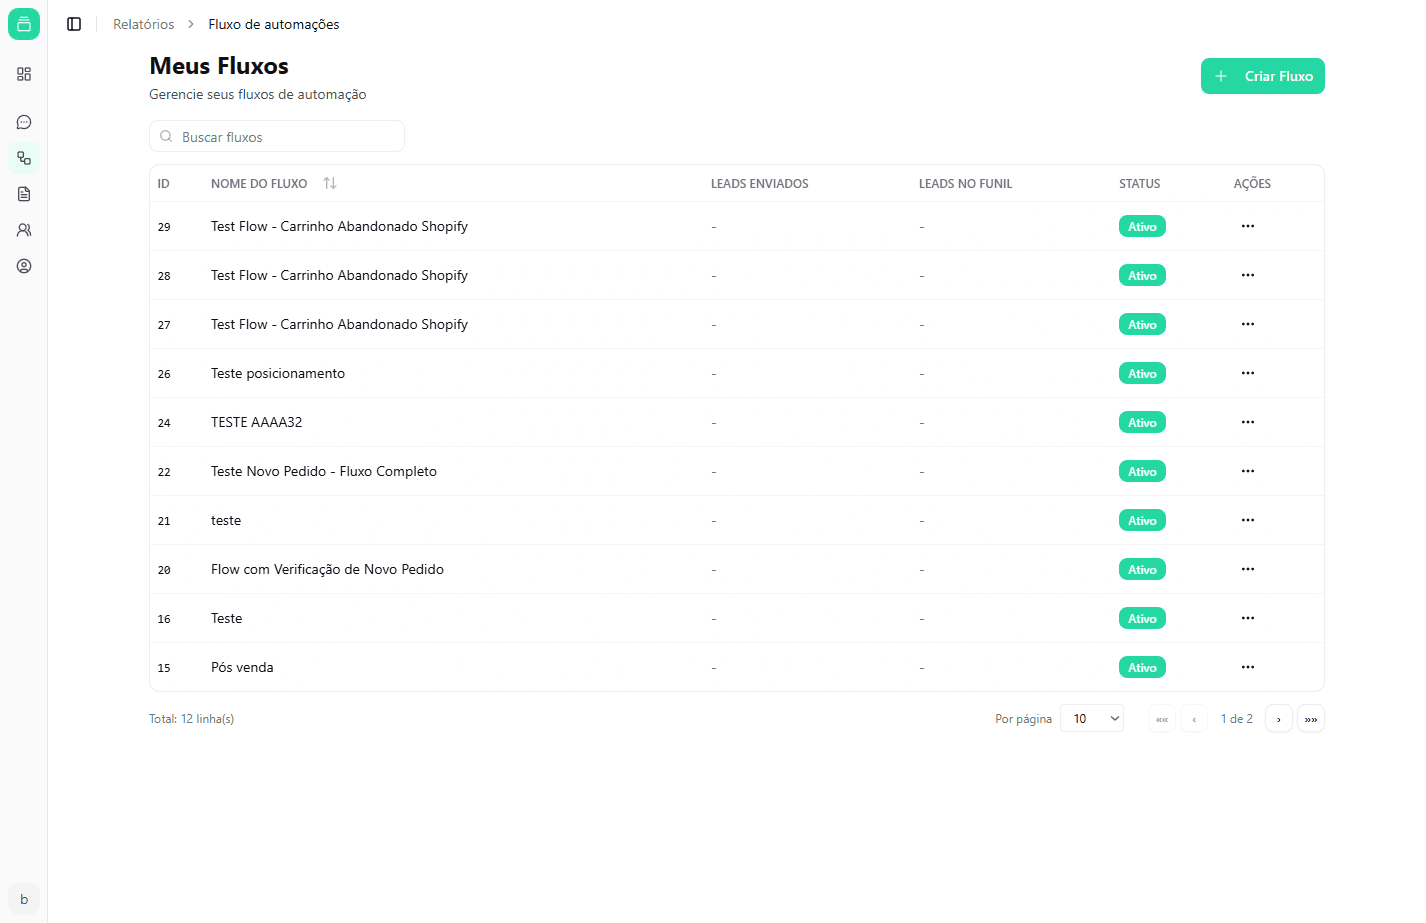
Task: Click Ativo badge for TESTE AAAA32
Action: coord(1142,423)
